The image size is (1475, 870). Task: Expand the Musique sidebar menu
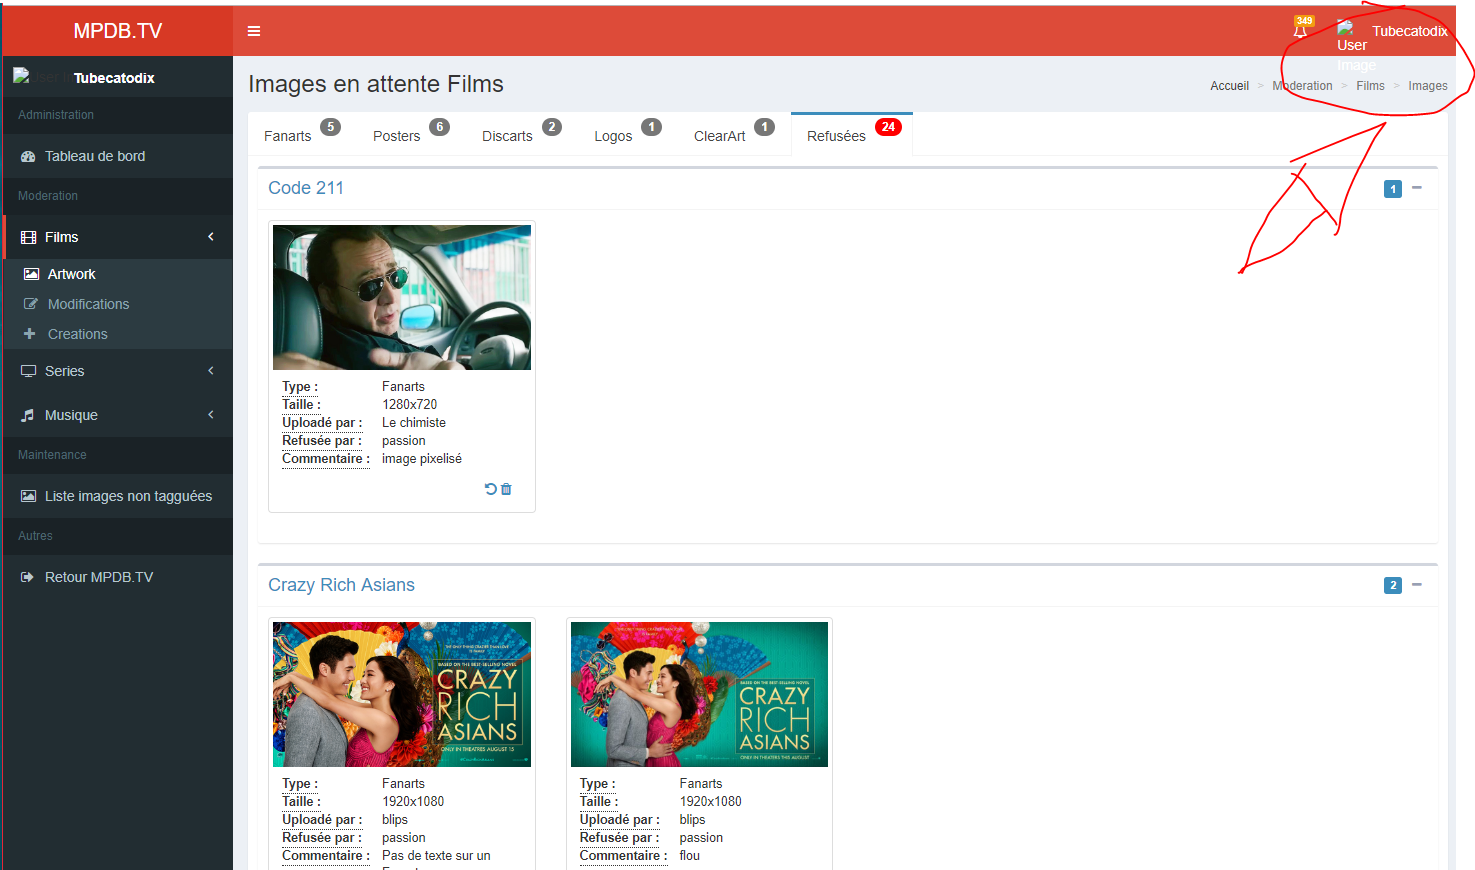pyautogui.click(x=118, y=415)
